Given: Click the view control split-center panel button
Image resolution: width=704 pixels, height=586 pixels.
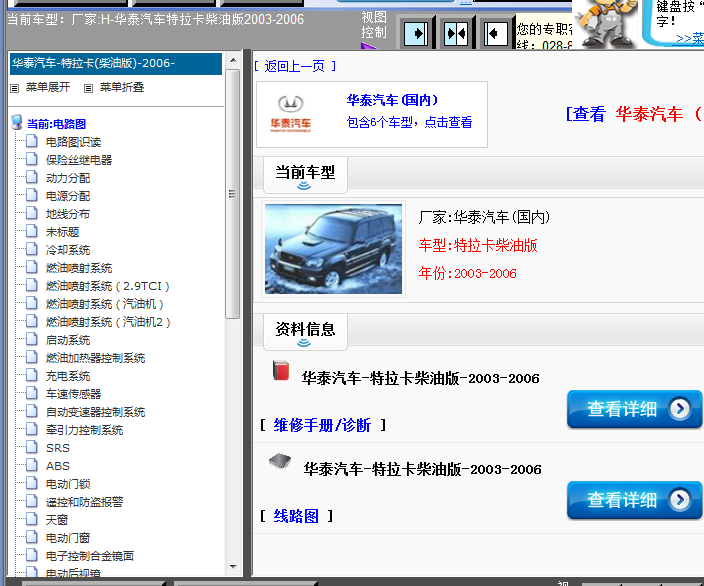Looking at the screenshot, I should [x=456, y=33].
